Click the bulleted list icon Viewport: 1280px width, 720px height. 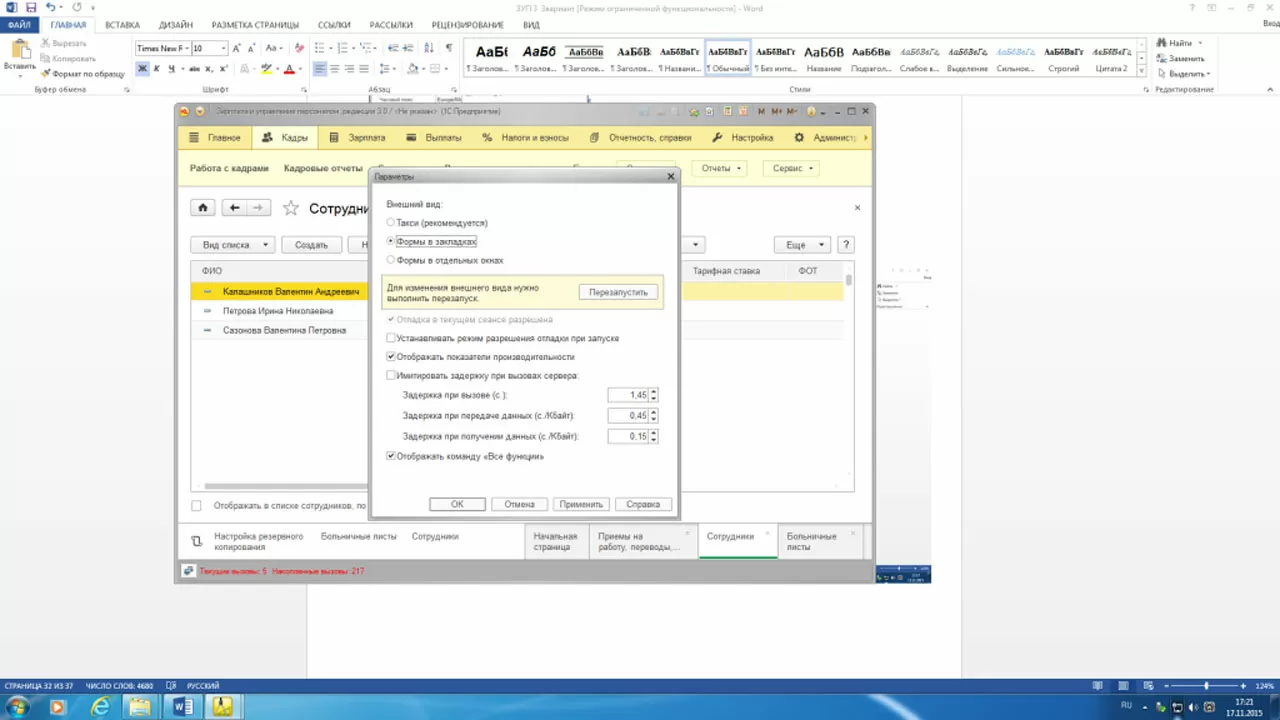point(320,48)
